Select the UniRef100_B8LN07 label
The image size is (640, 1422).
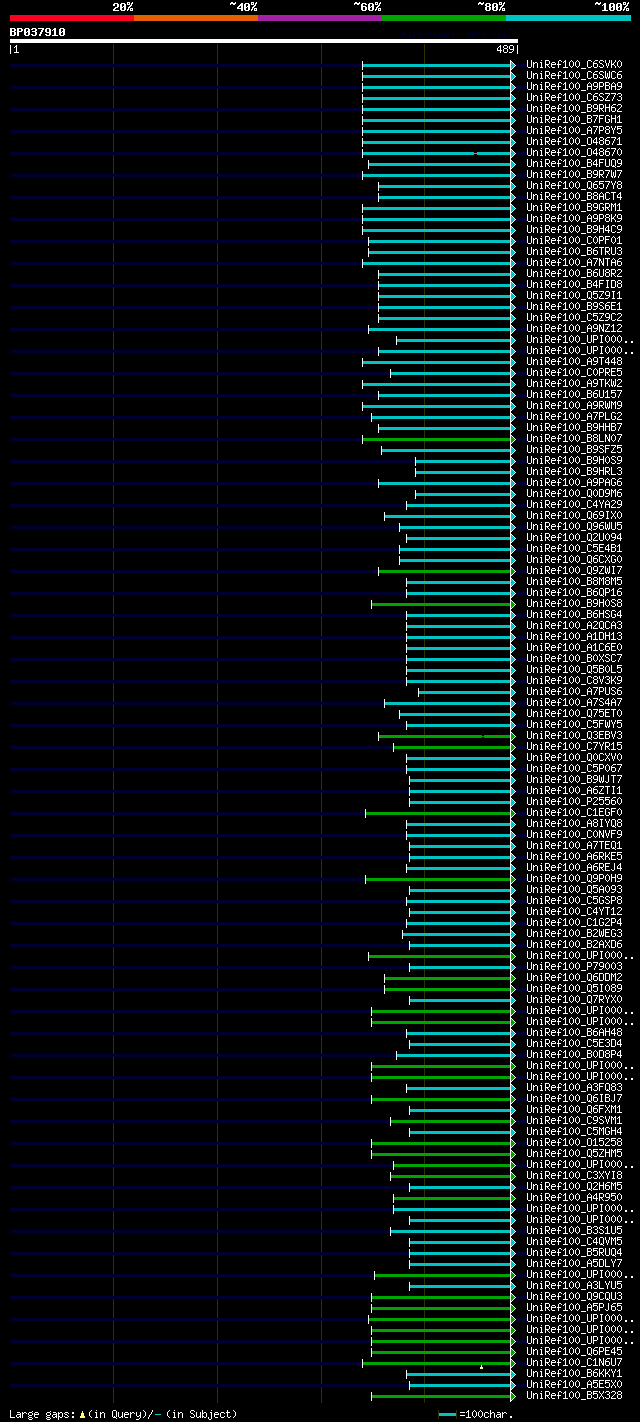coord(574,438)
